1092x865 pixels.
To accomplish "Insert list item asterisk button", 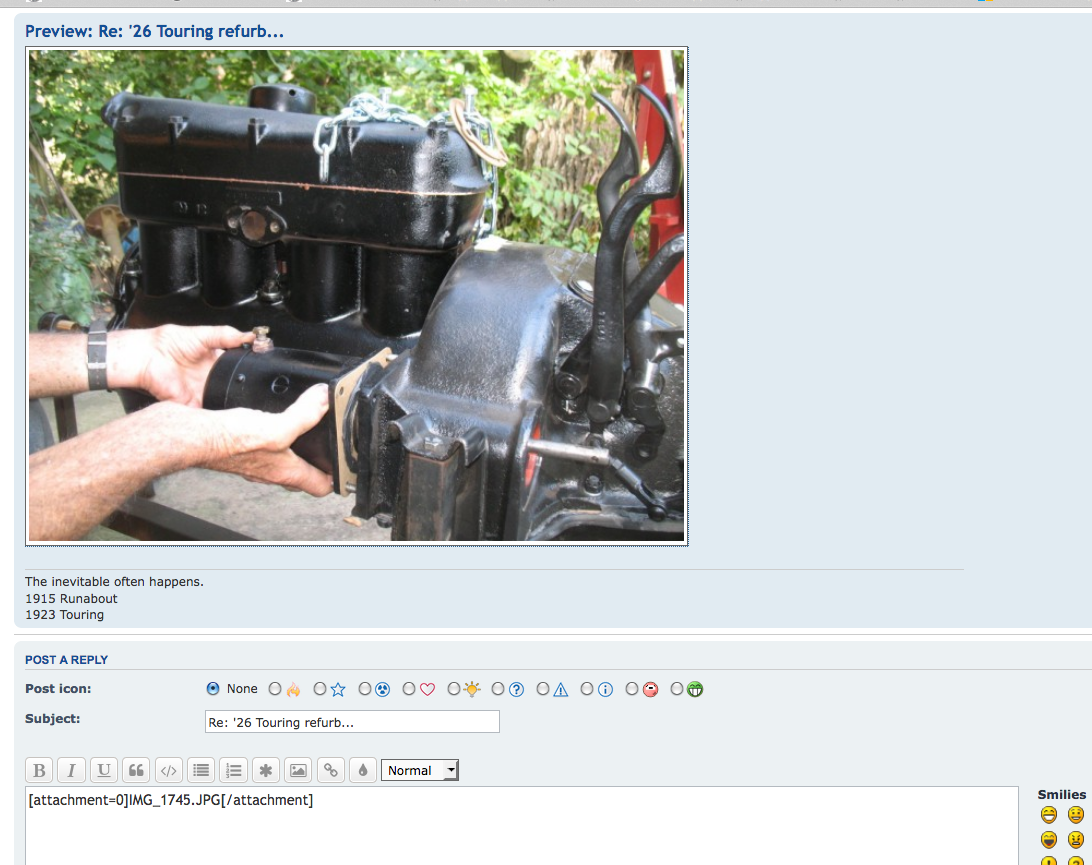I will (x=265, y=770).
